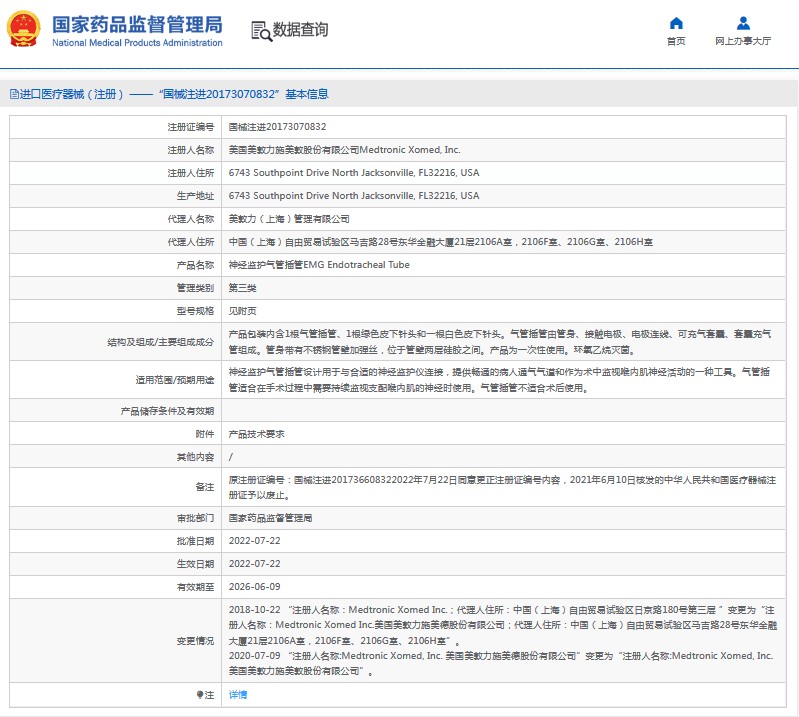Click the 数据查询 search document icon

click(261, 31)
